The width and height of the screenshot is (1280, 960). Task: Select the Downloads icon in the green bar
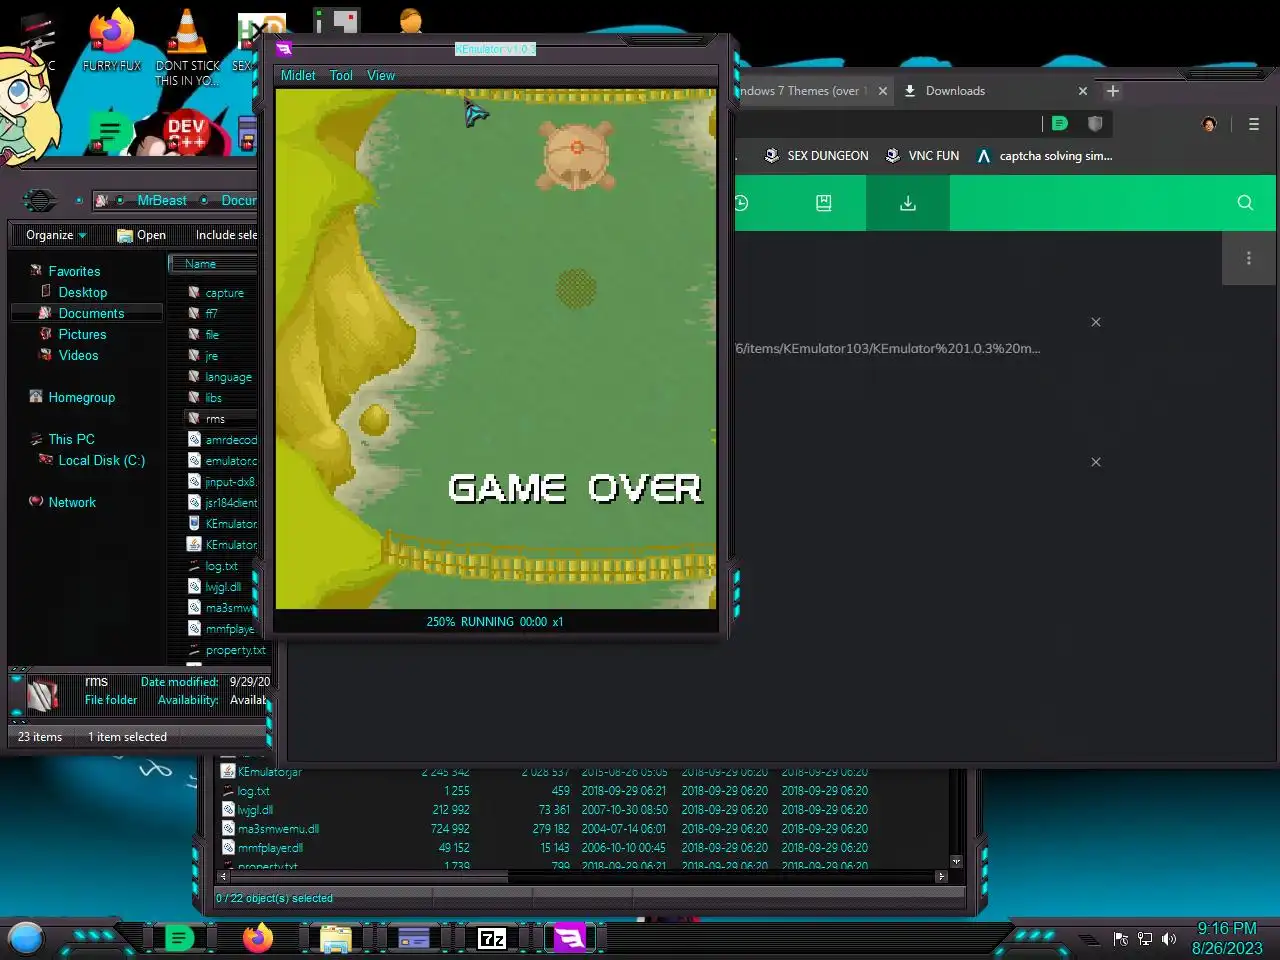click(908, 203)
